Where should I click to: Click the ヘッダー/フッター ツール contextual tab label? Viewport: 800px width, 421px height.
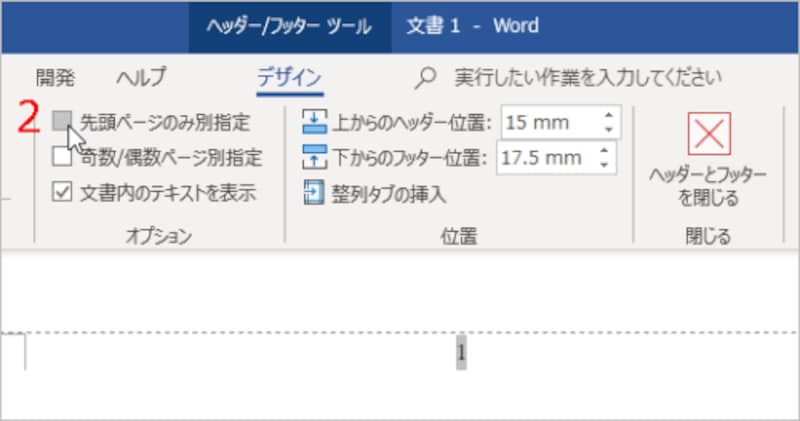[289, 27]
